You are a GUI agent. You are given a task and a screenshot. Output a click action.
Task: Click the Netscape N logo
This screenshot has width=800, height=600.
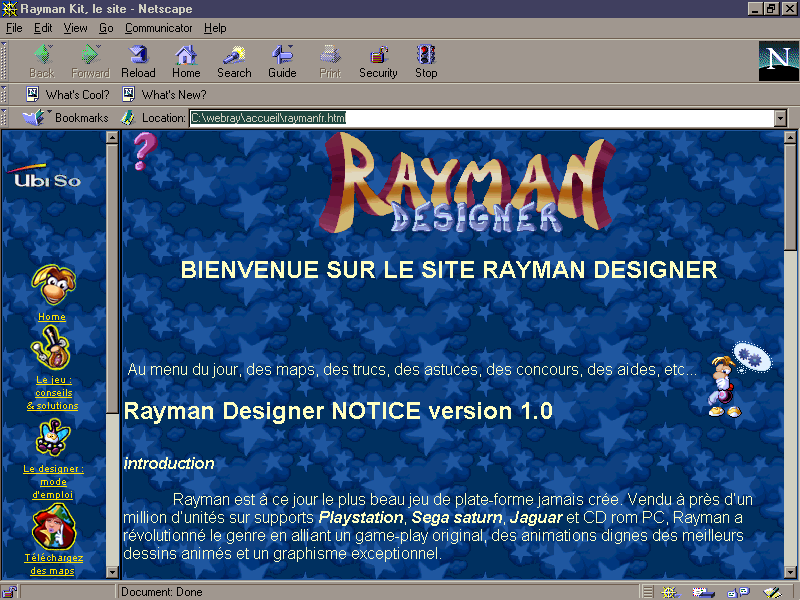[778, 61]
